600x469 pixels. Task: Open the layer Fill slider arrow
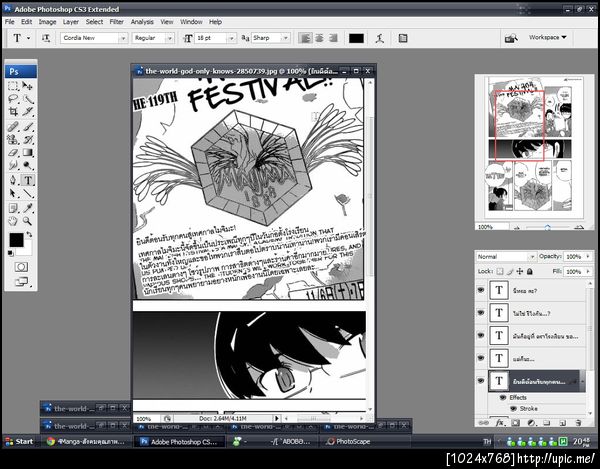click(588, 272)
